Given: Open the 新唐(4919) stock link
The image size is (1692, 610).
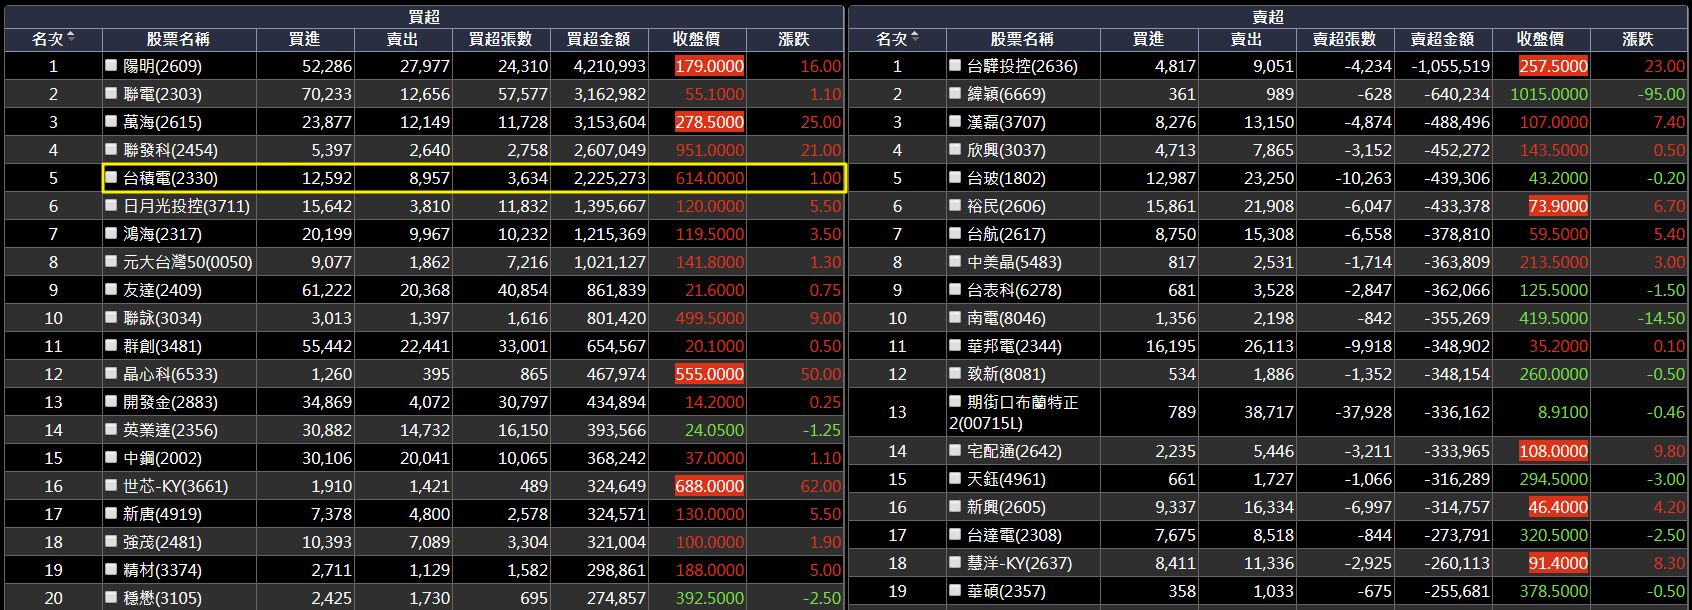Looking at the screenshot, I should click(162, 514).
